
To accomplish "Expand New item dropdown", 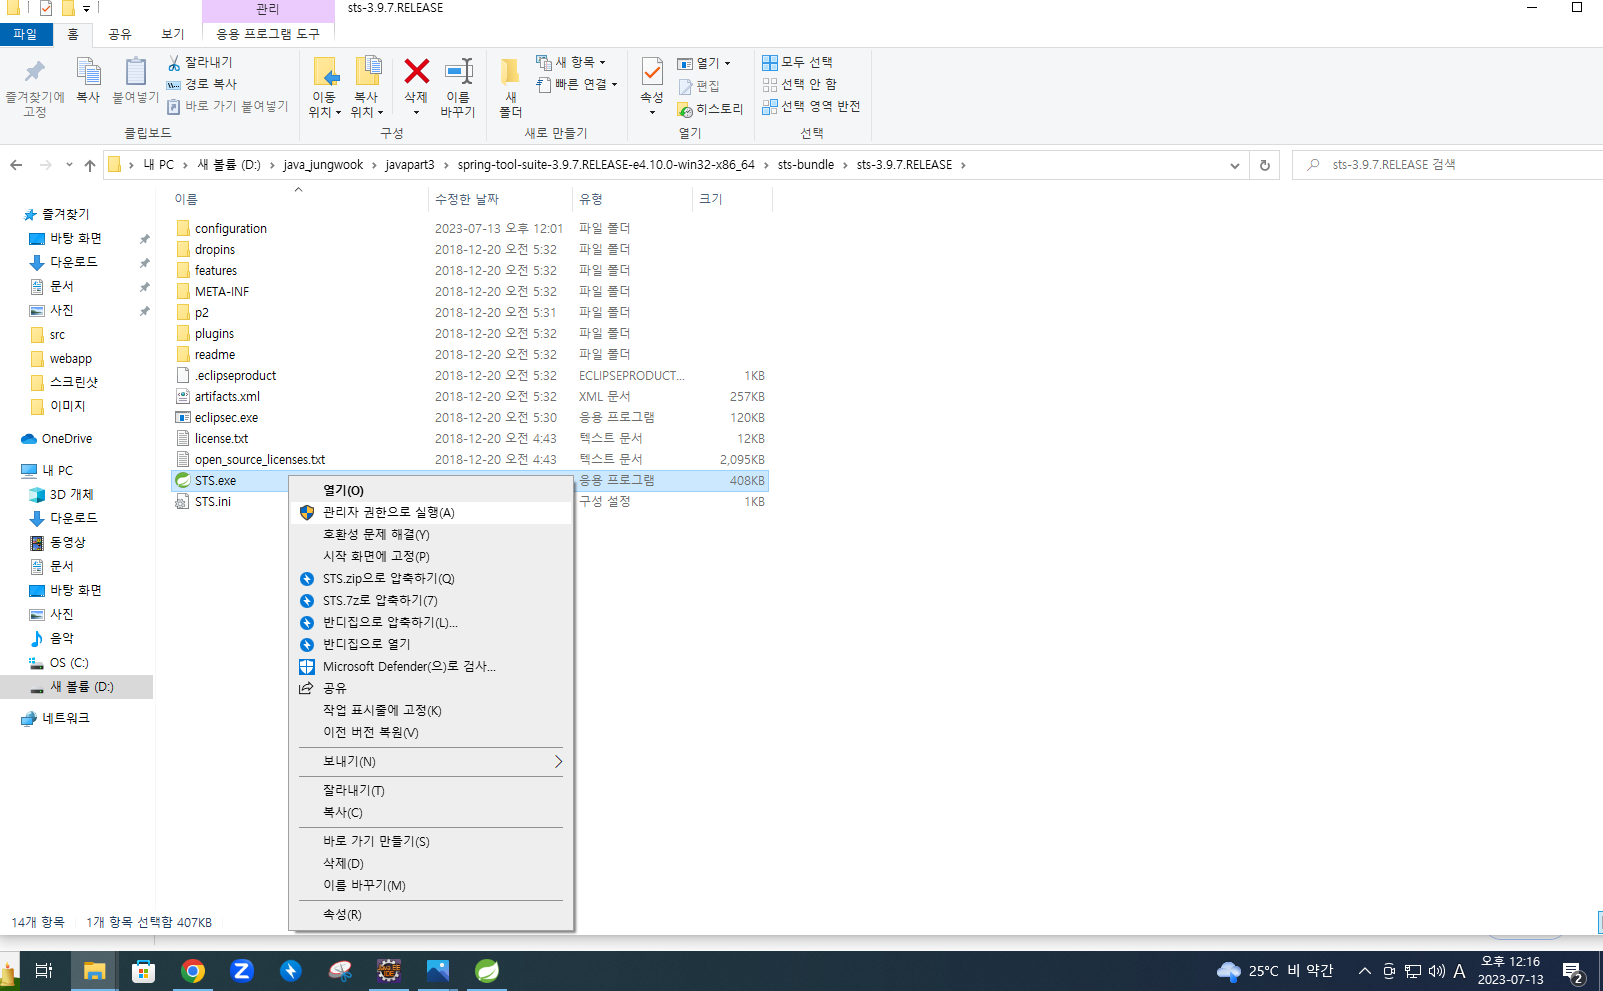I will click(x=602, y=62).
